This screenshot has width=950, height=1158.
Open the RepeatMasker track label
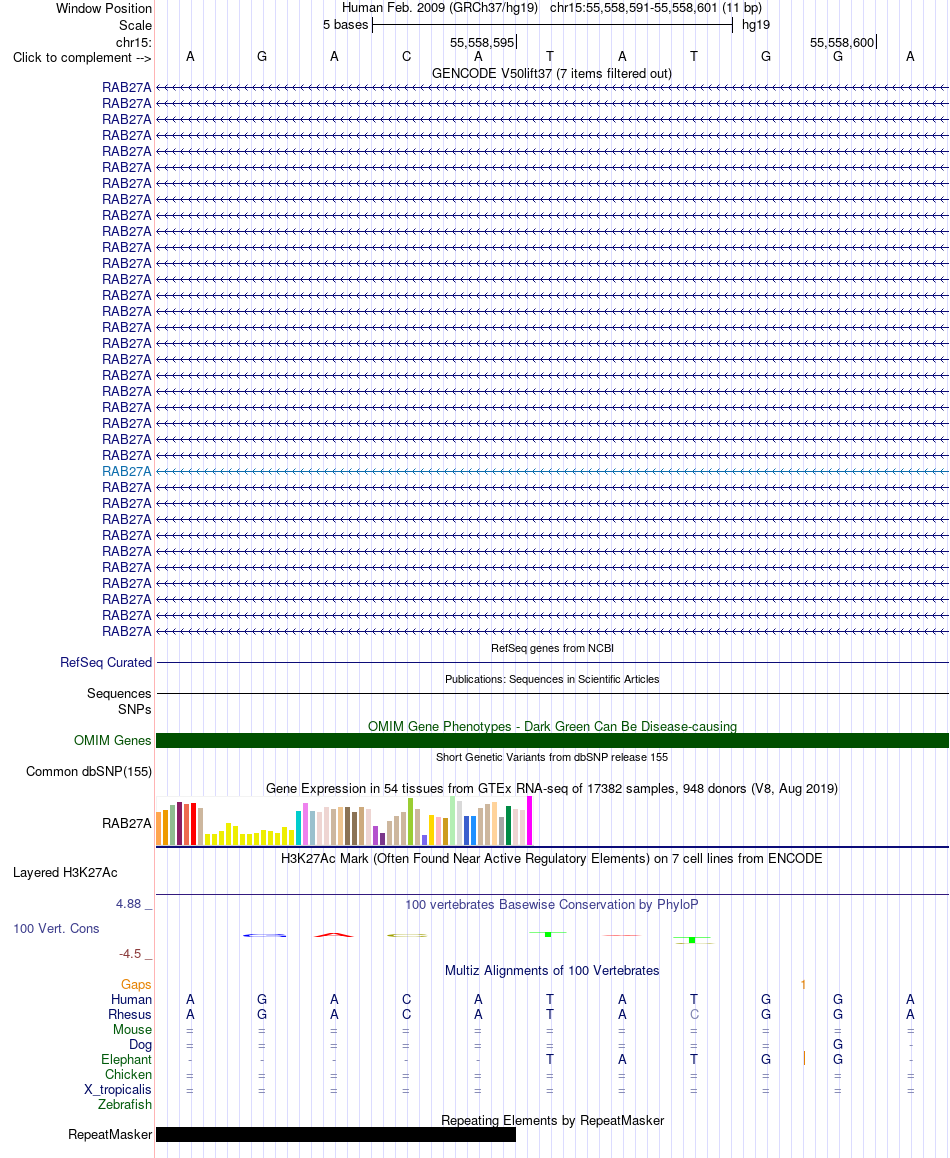[110, 1134]
